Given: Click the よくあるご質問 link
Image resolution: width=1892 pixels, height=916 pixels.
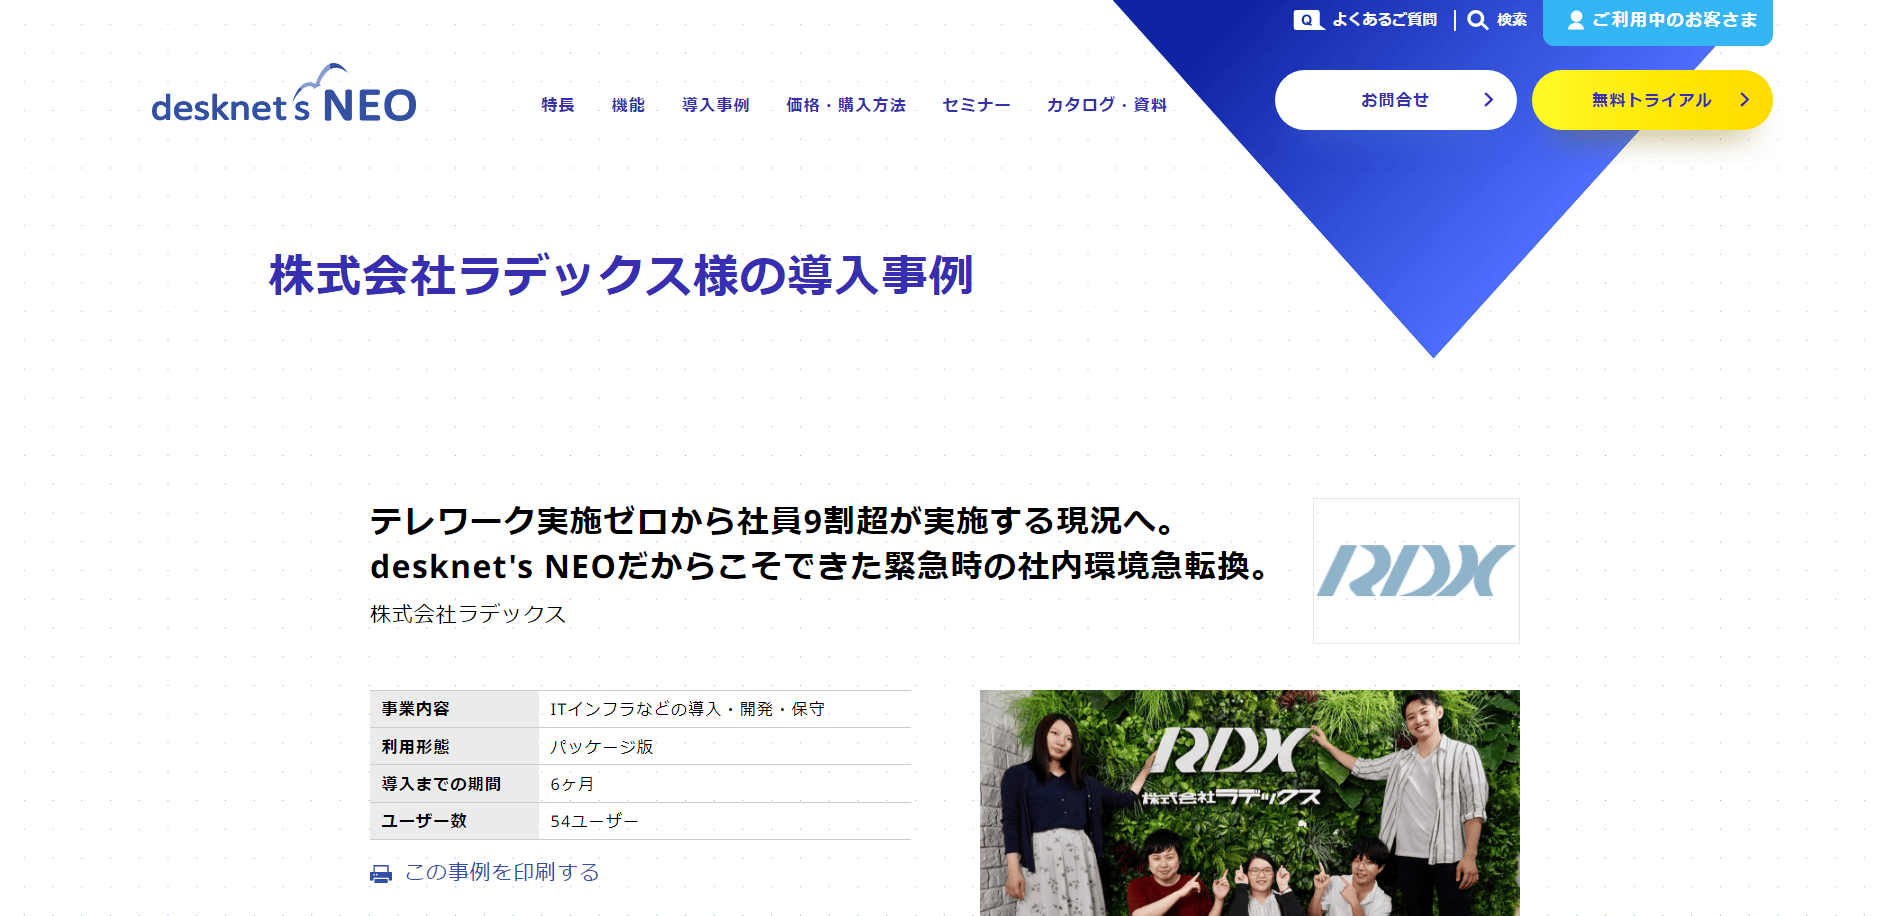Looking at the screenshot, I should [1366, 20].
